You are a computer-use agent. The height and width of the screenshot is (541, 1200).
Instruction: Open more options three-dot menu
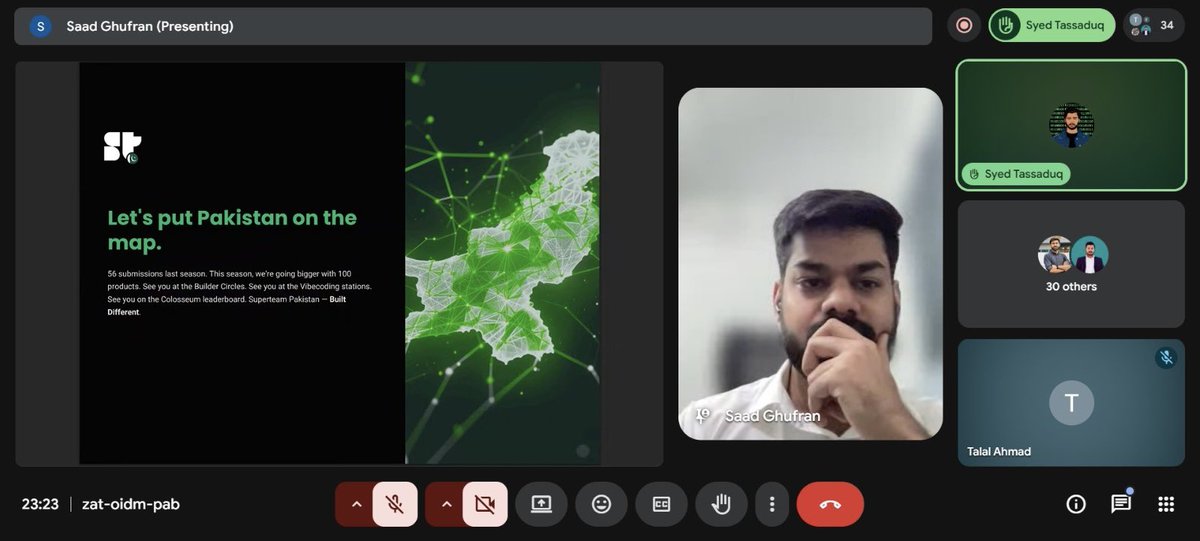771,504
